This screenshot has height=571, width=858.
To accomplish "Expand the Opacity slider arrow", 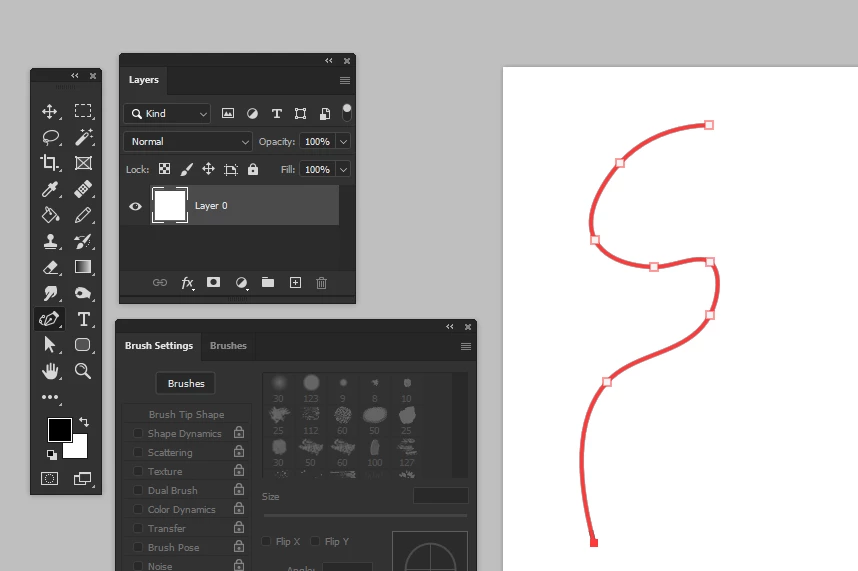I will click(344, 142).
